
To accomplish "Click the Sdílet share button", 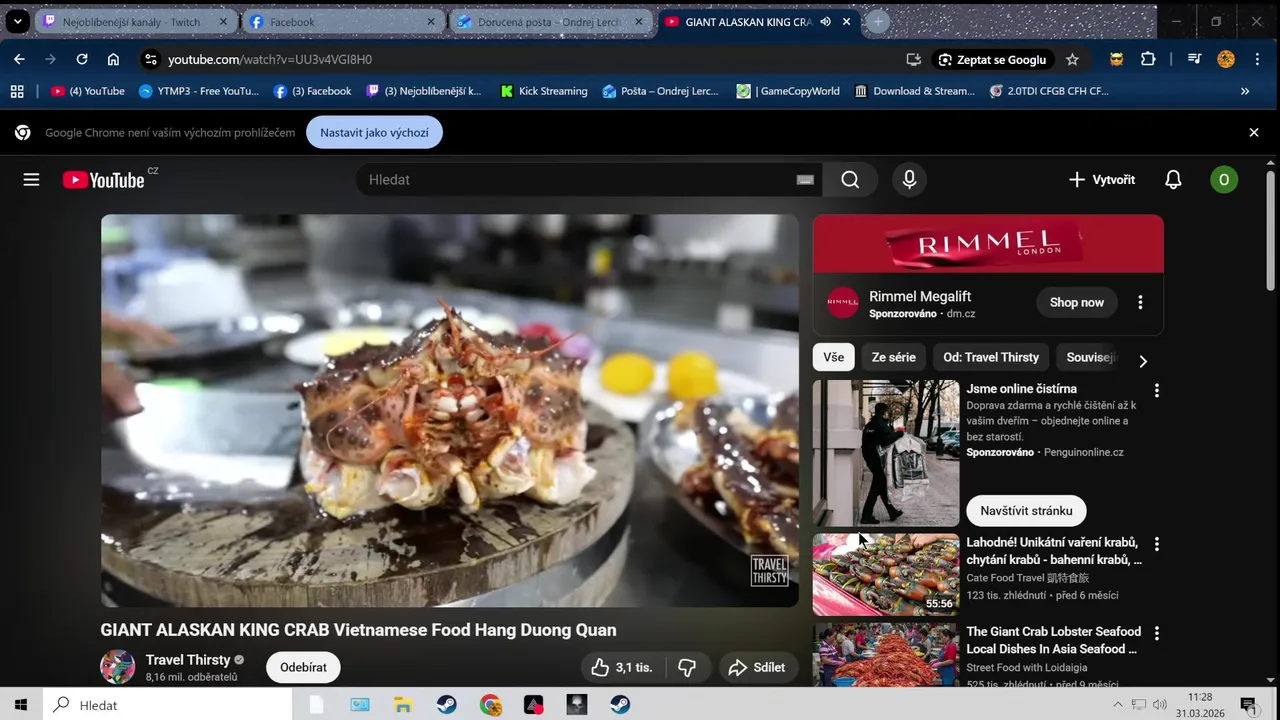I will coord(757,667).
